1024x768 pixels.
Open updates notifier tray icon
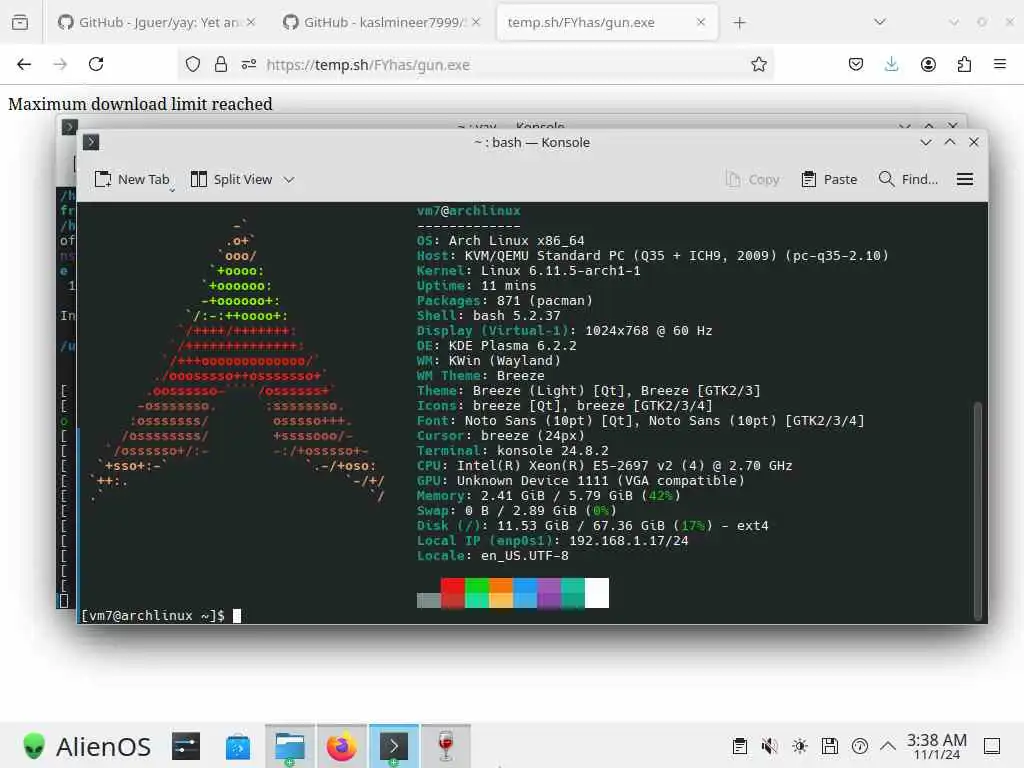(860, 746)
